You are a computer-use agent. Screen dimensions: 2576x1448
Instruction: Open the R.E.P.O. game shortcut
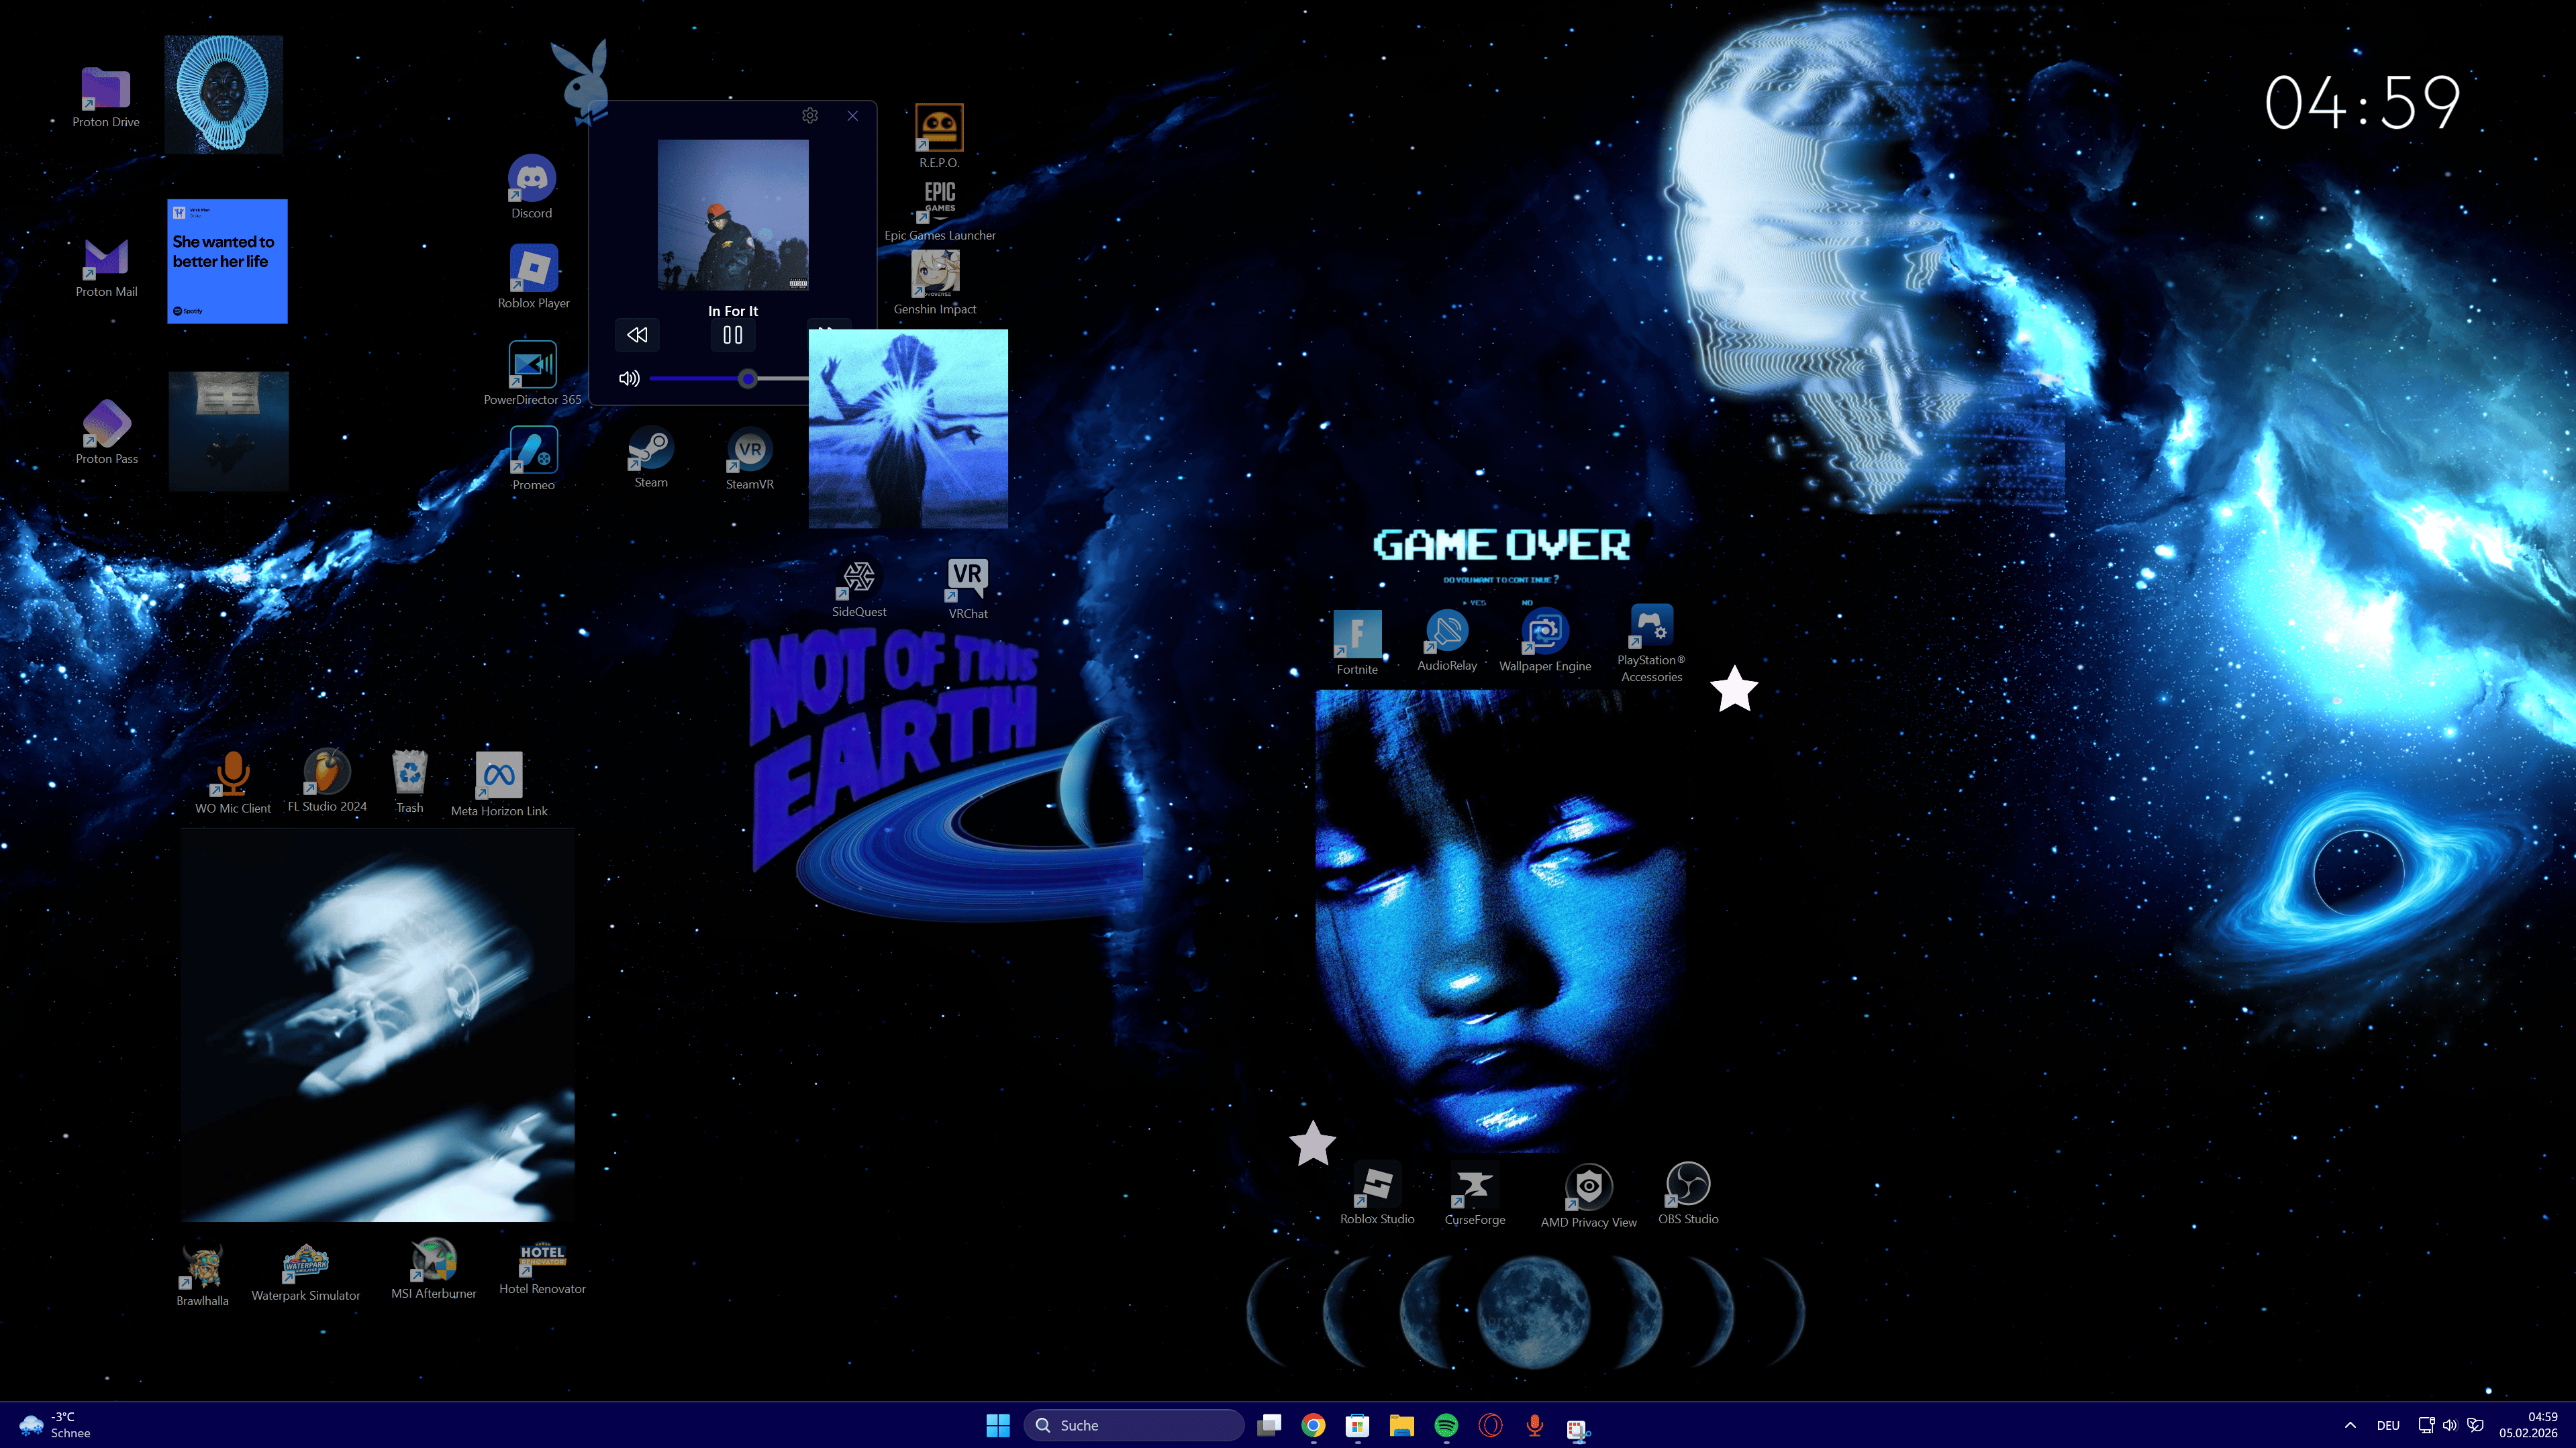[939, 136]
